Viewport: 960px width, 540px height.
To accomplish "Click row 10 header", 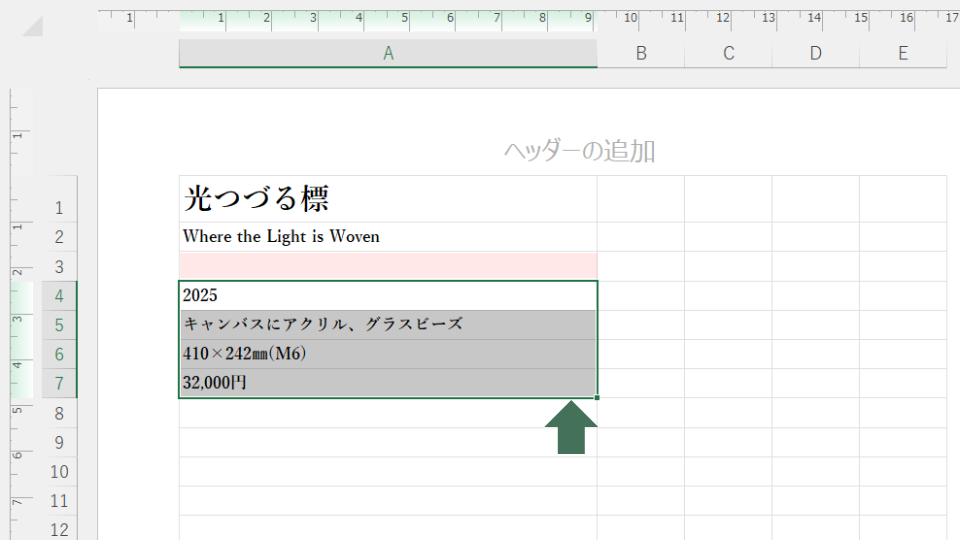I will [x=59, y=472].
